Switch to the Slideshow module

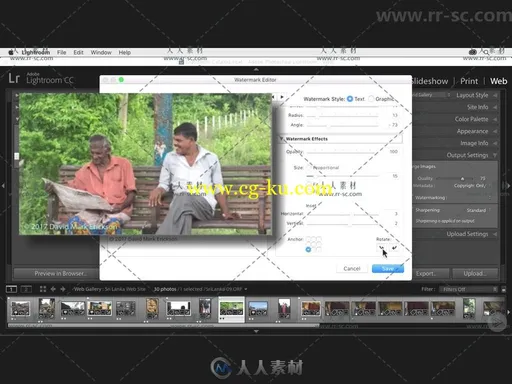point(430,81)
